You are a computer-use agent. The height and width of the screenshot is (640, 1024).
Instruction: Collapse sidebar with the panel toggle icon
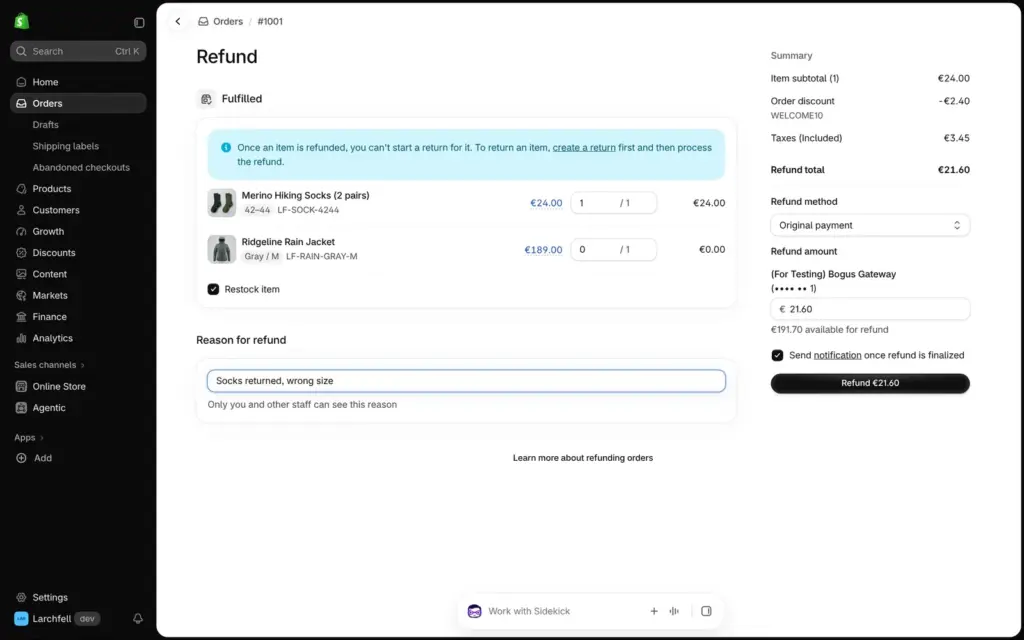pos(139,23)
